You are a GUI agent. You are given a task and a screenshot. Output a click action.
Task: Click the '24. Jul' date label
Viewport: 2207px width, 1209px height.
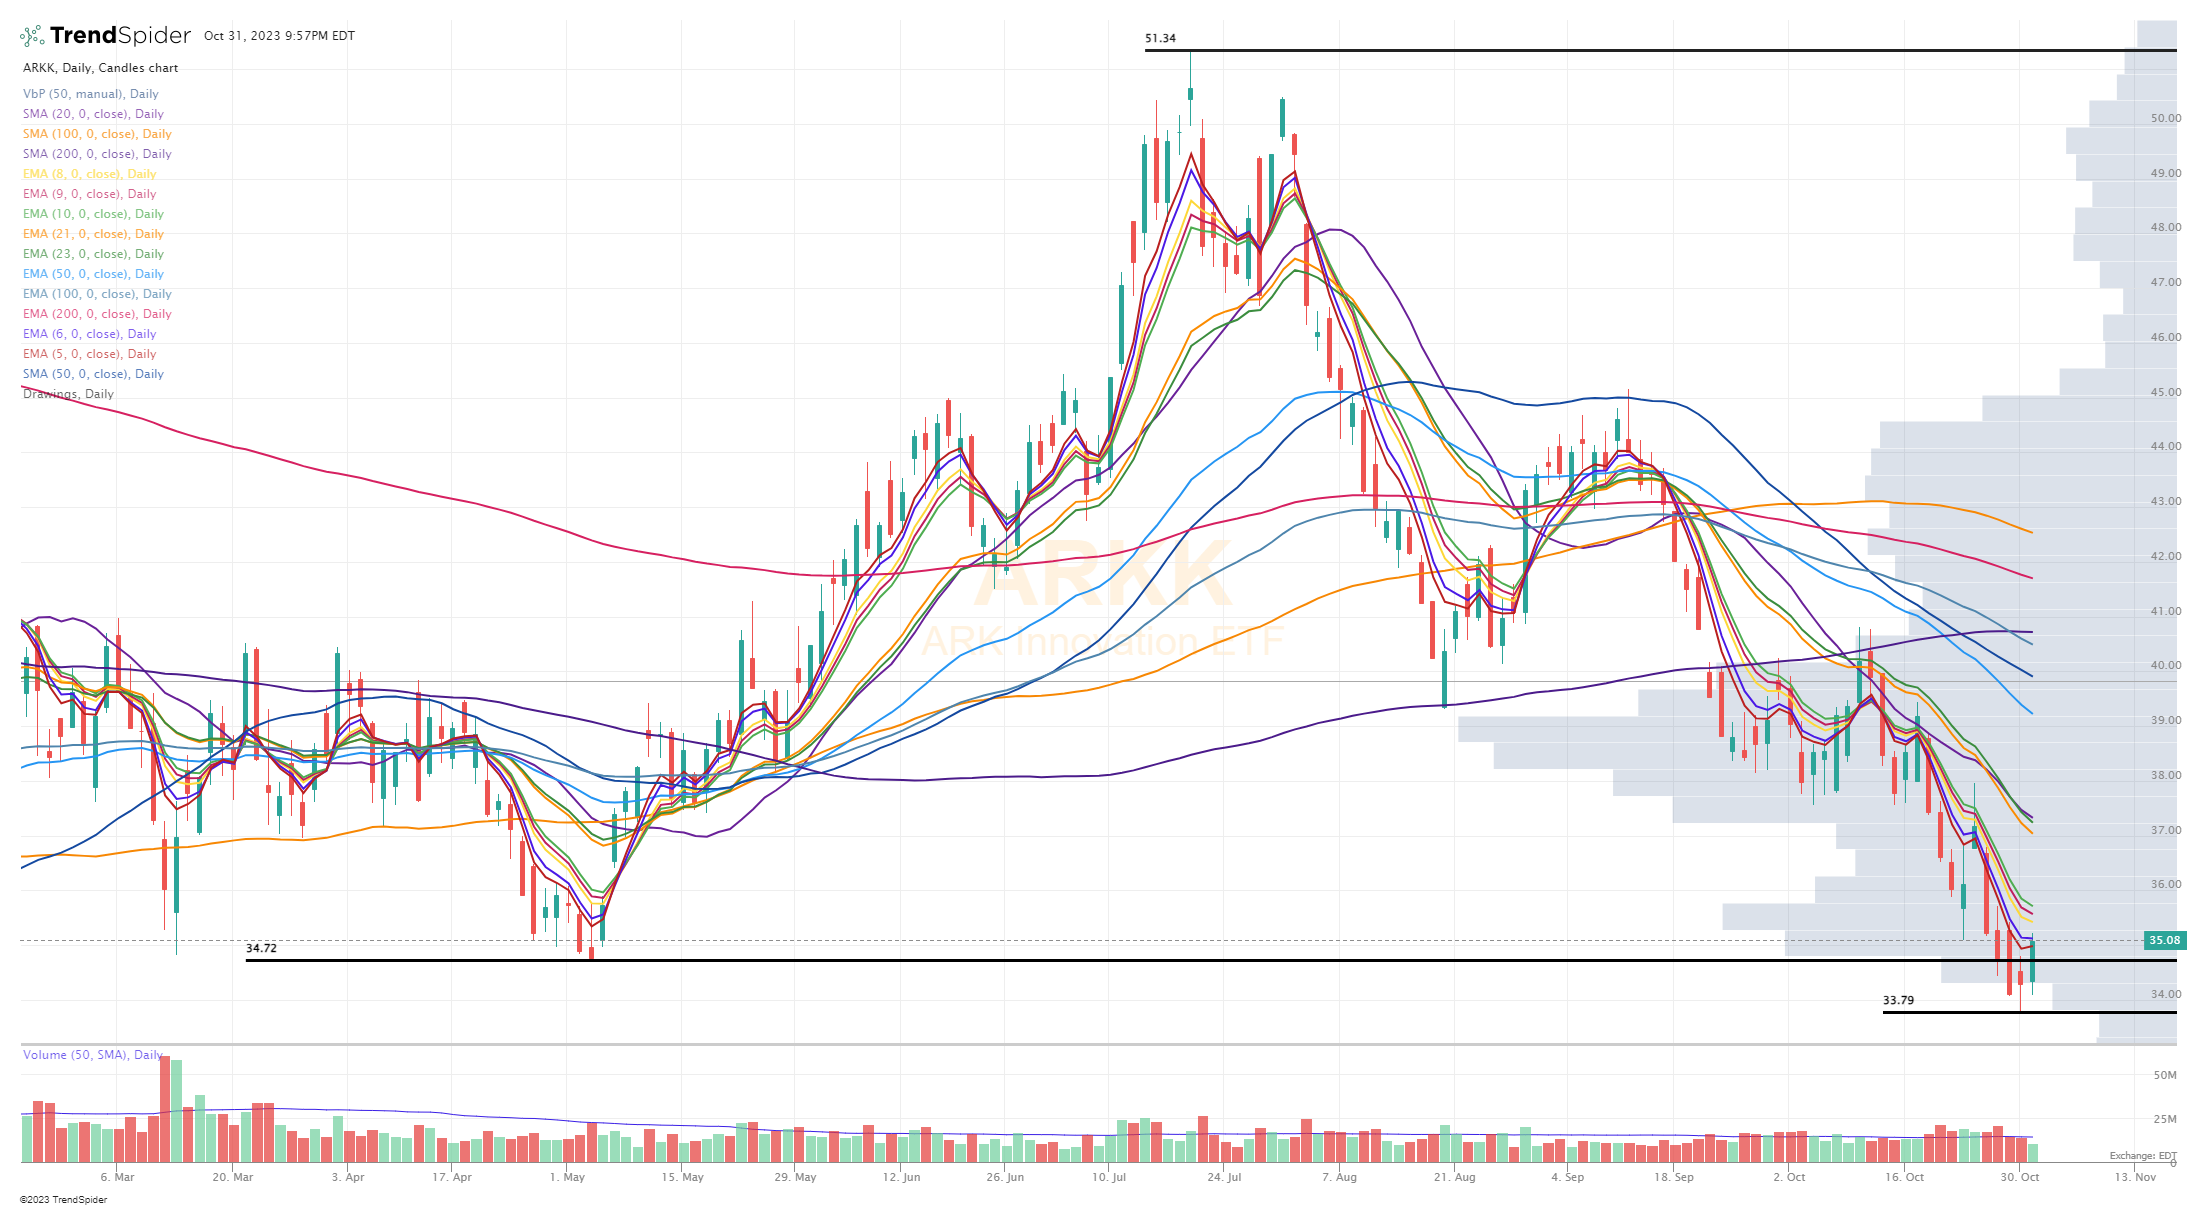(x=1224, y=1177)
